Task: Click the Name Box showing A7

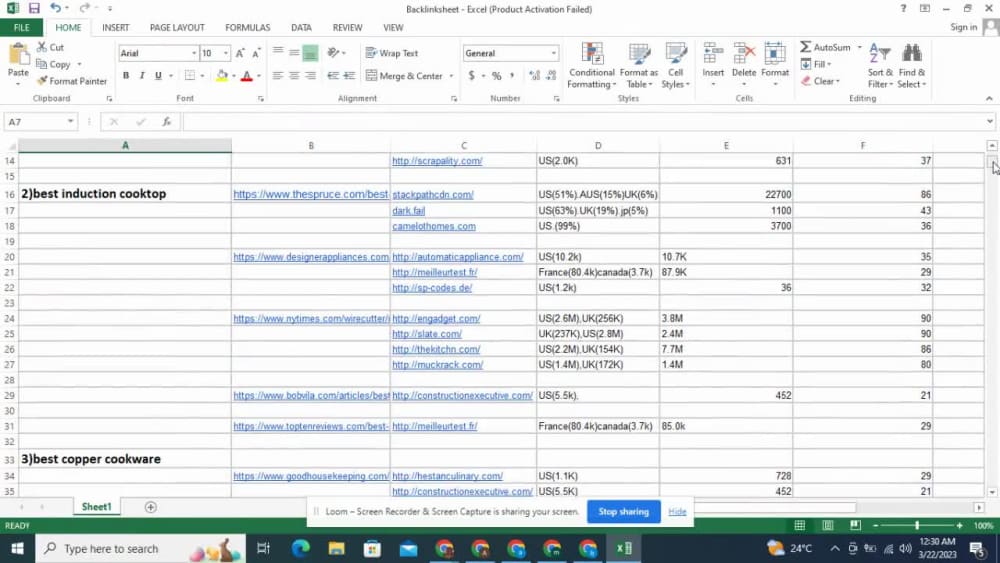Action: (x=41, y=122)
